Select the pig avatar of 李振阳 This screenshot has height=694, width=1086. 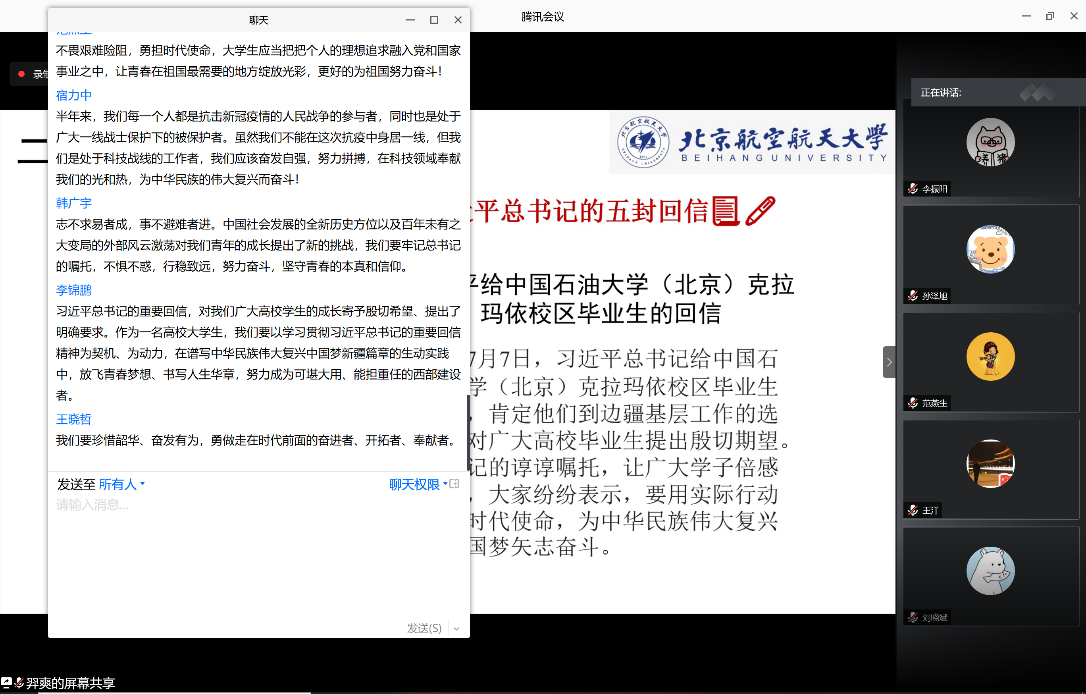coord(990,142)
